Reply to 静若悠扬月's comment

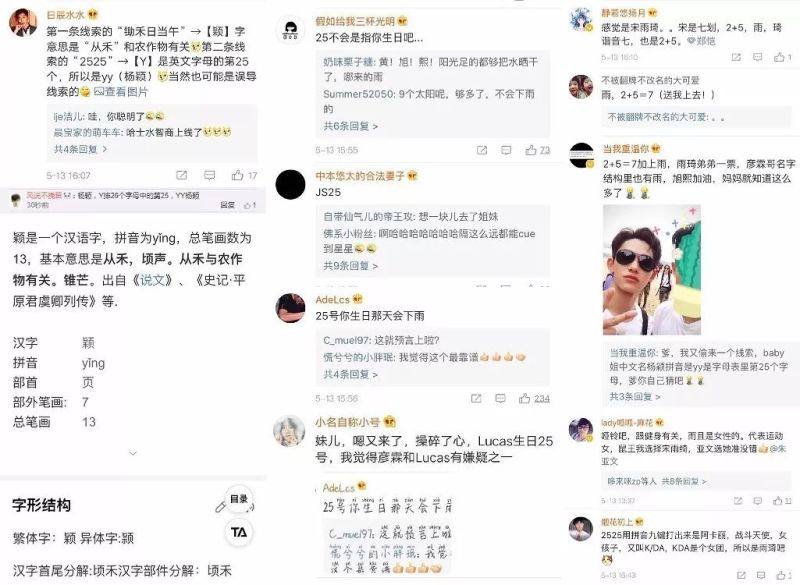(x=758, y=57)
